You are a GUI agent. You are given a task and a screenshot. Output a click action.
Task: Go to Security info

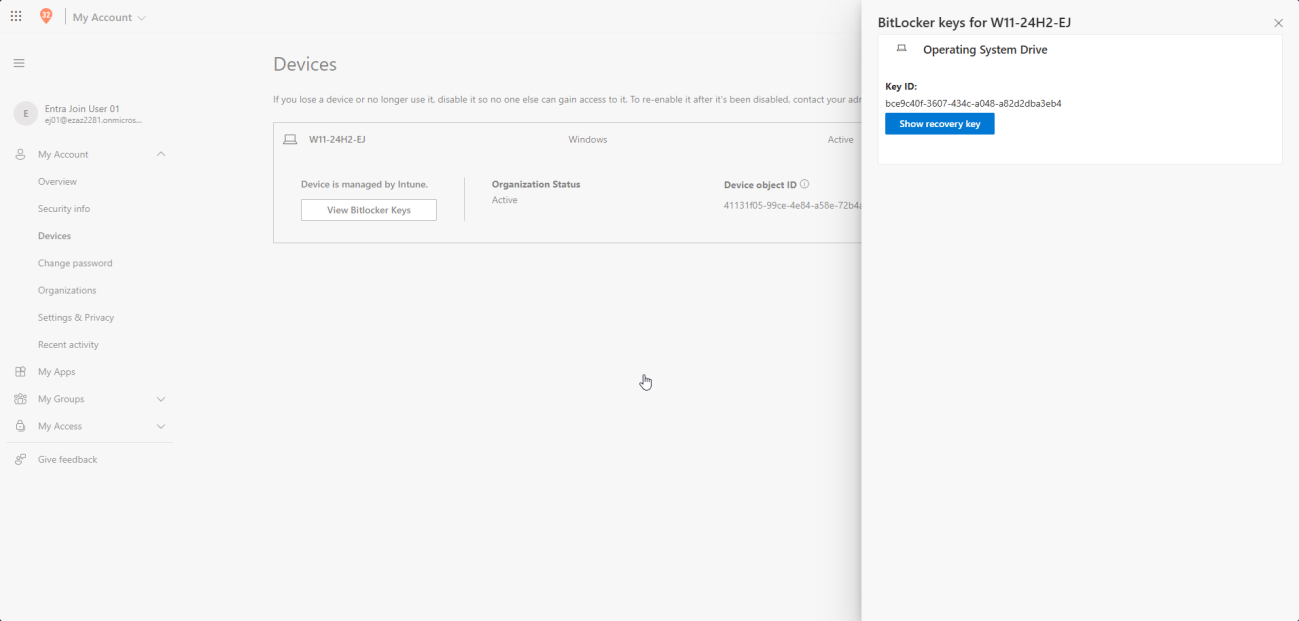[64, 209]
